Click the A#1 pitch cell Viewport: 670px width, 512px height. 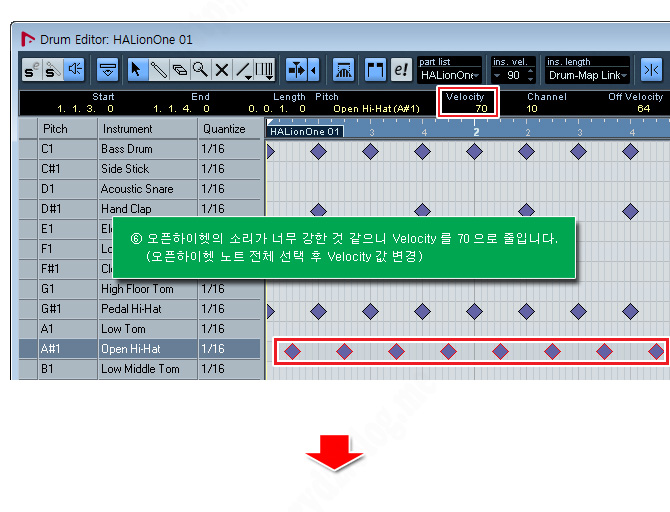coord(68,349)
